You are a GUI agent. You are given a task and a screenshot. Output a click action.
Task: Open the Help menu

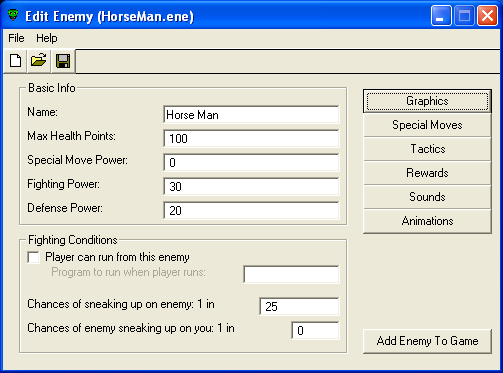47,38
